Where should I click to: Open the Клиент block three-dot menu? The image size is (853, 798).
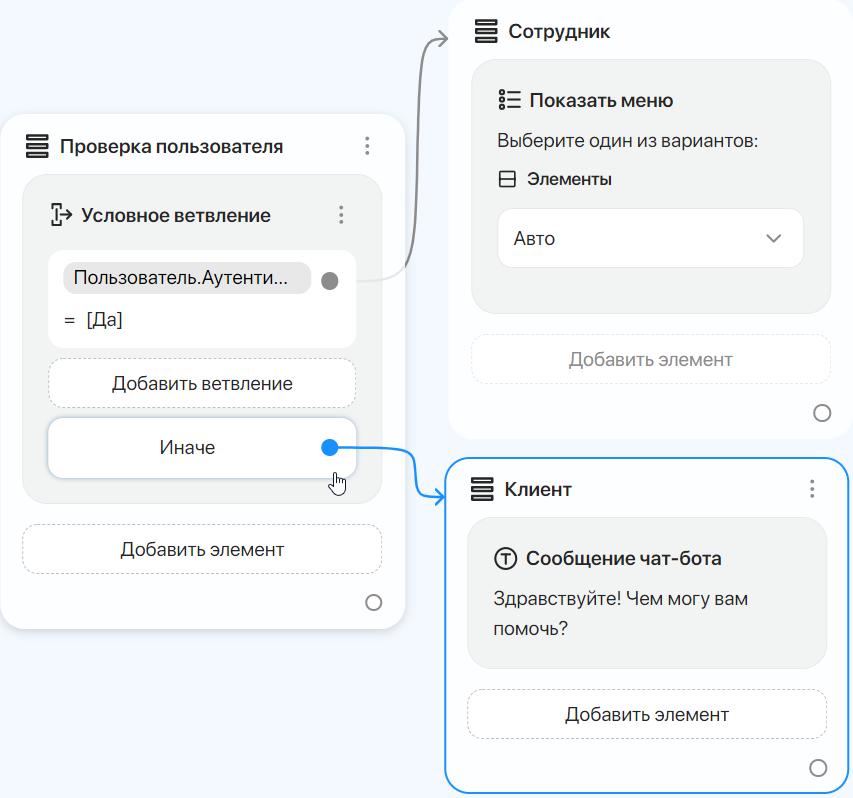click(812, 489)
